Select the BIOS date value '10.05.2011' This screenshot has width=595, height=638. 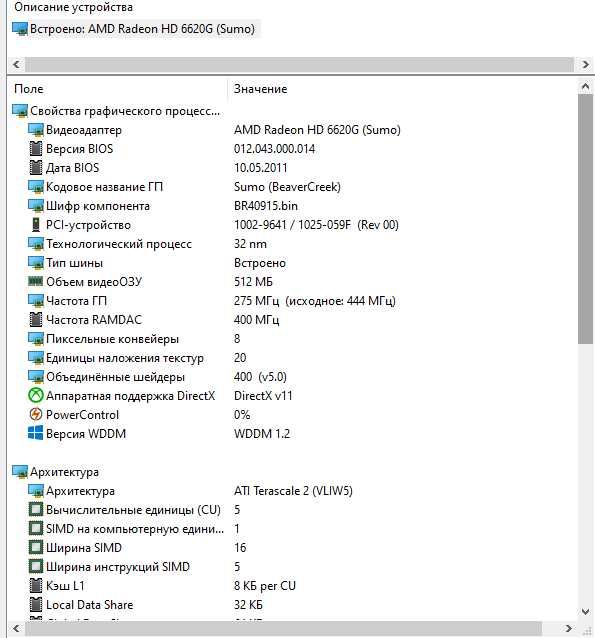tap(260, 168)
